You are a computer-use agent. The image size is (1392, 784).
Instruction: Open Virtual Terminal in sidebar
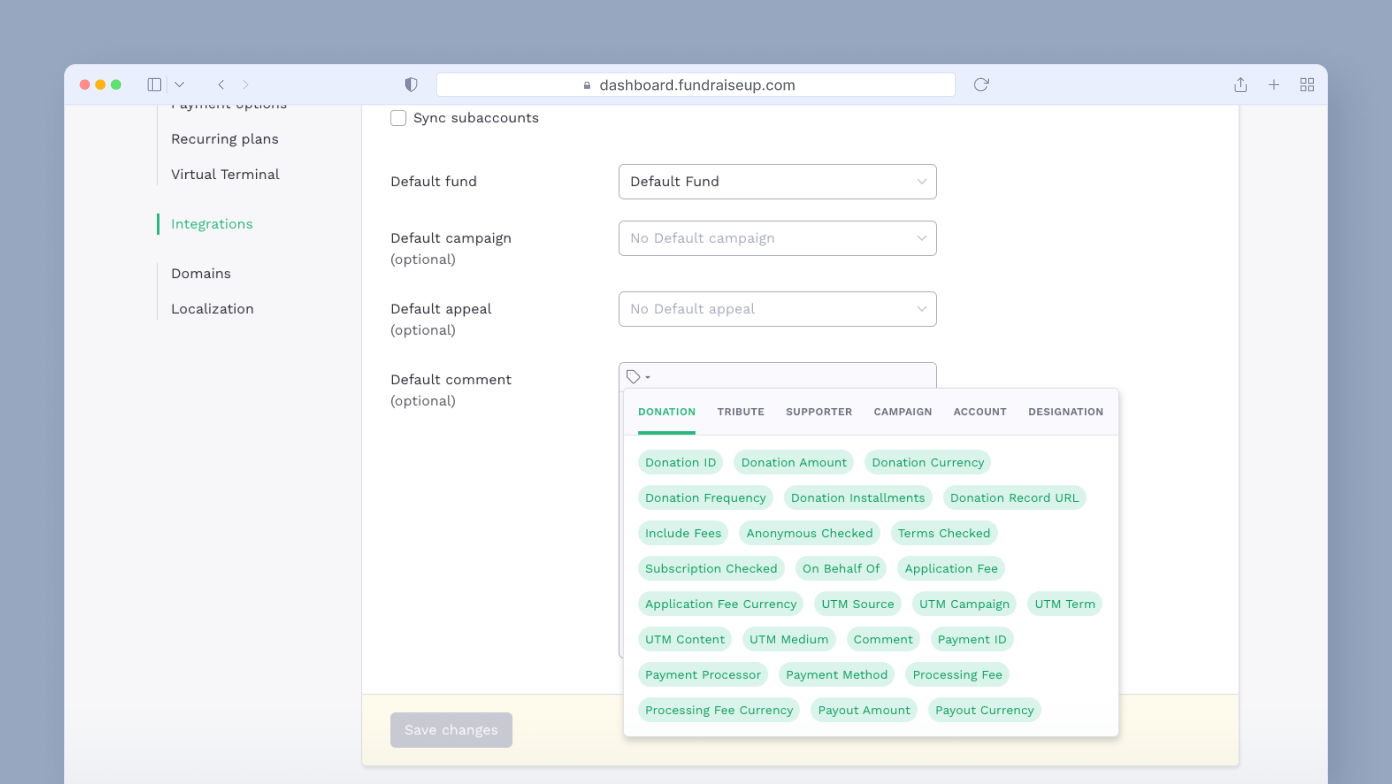225,174
